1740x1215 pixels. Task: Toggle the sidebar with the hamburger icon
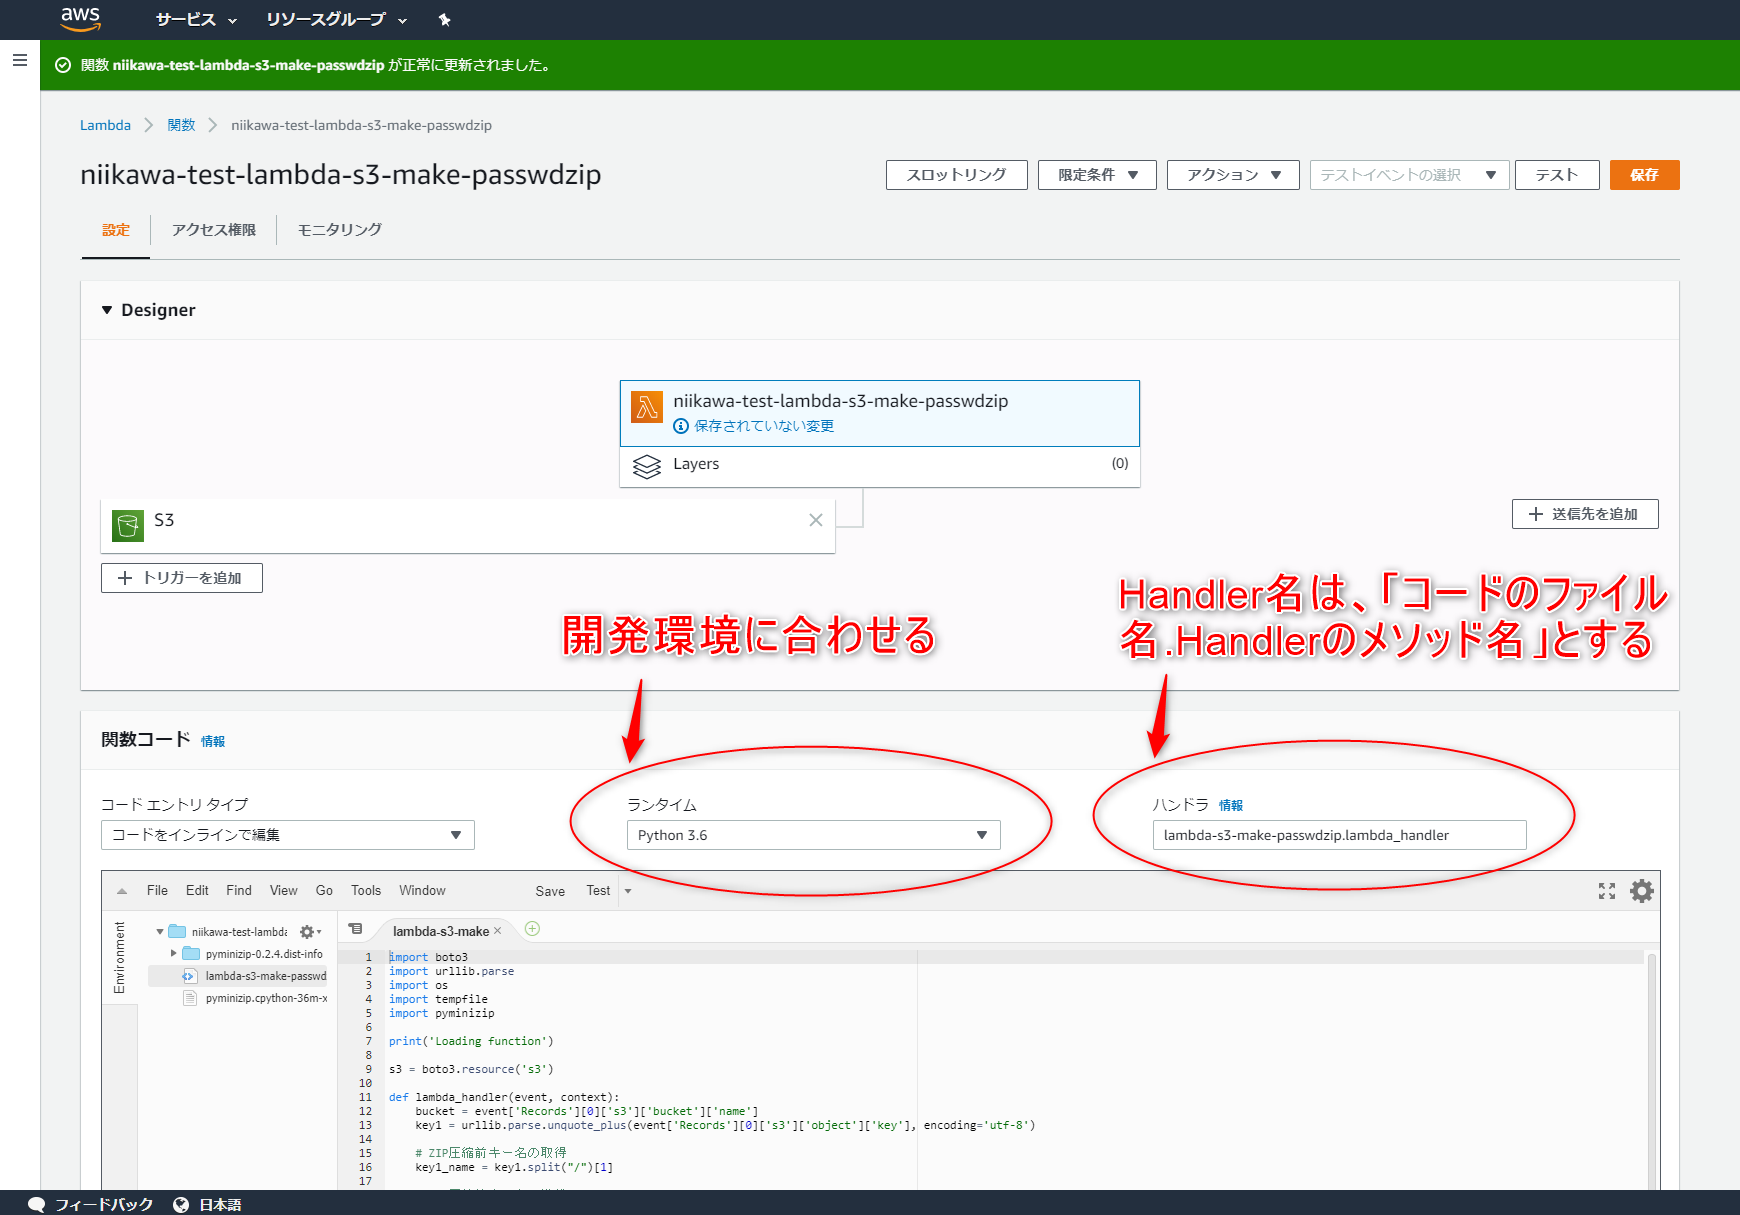(x=20, y=60)
